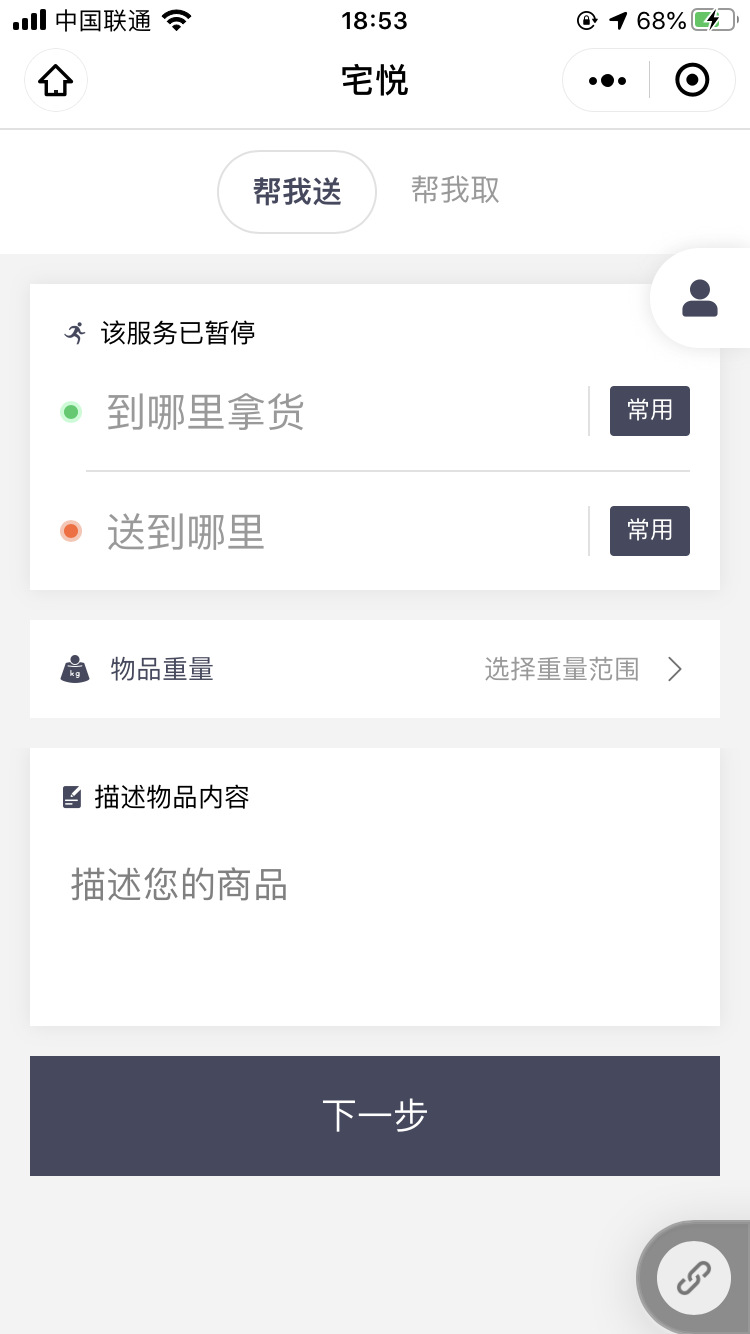Tap 常用 button beside delivery address

(x=650, y=531)
